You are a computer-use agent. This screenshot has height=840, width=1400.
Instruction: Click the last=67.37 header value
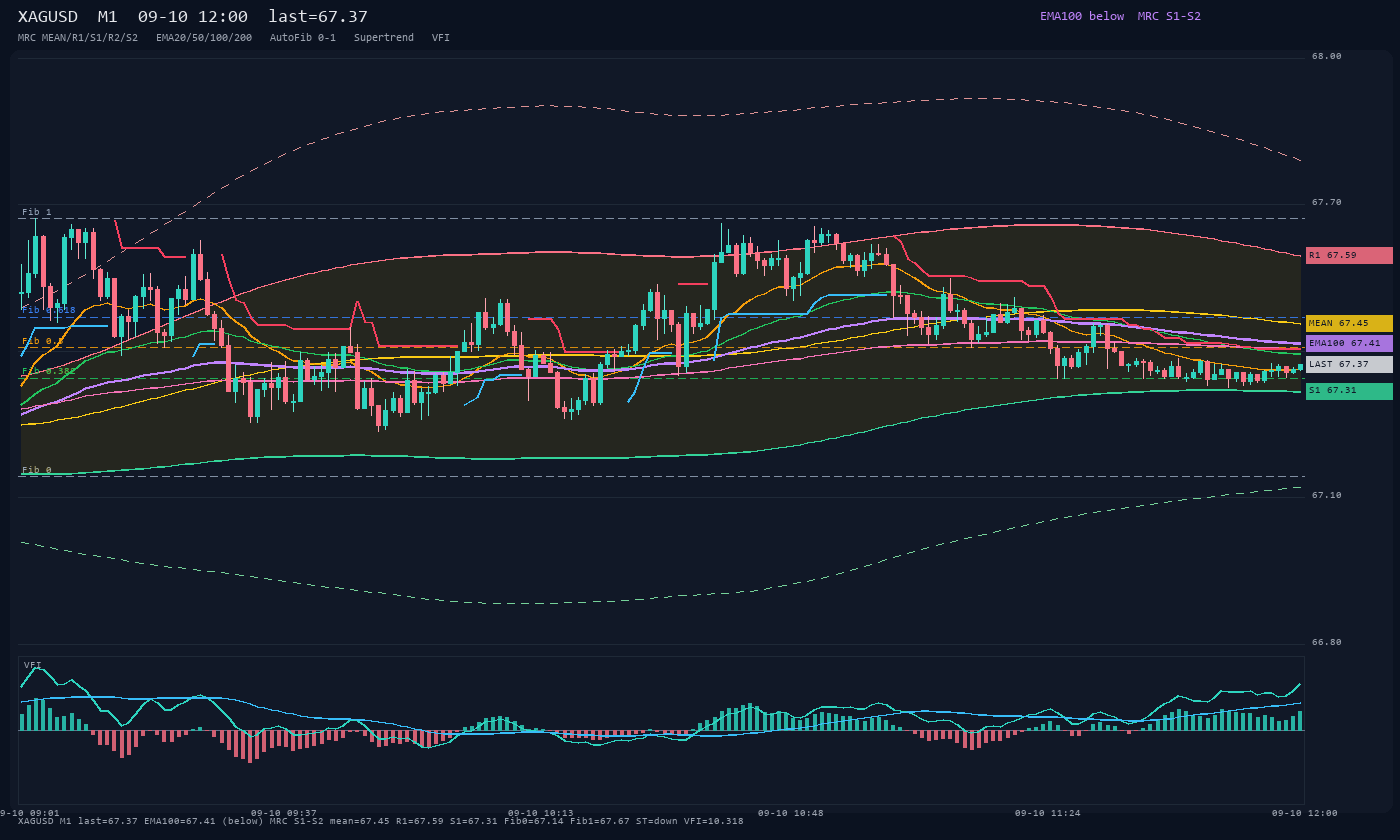(318, 17)
